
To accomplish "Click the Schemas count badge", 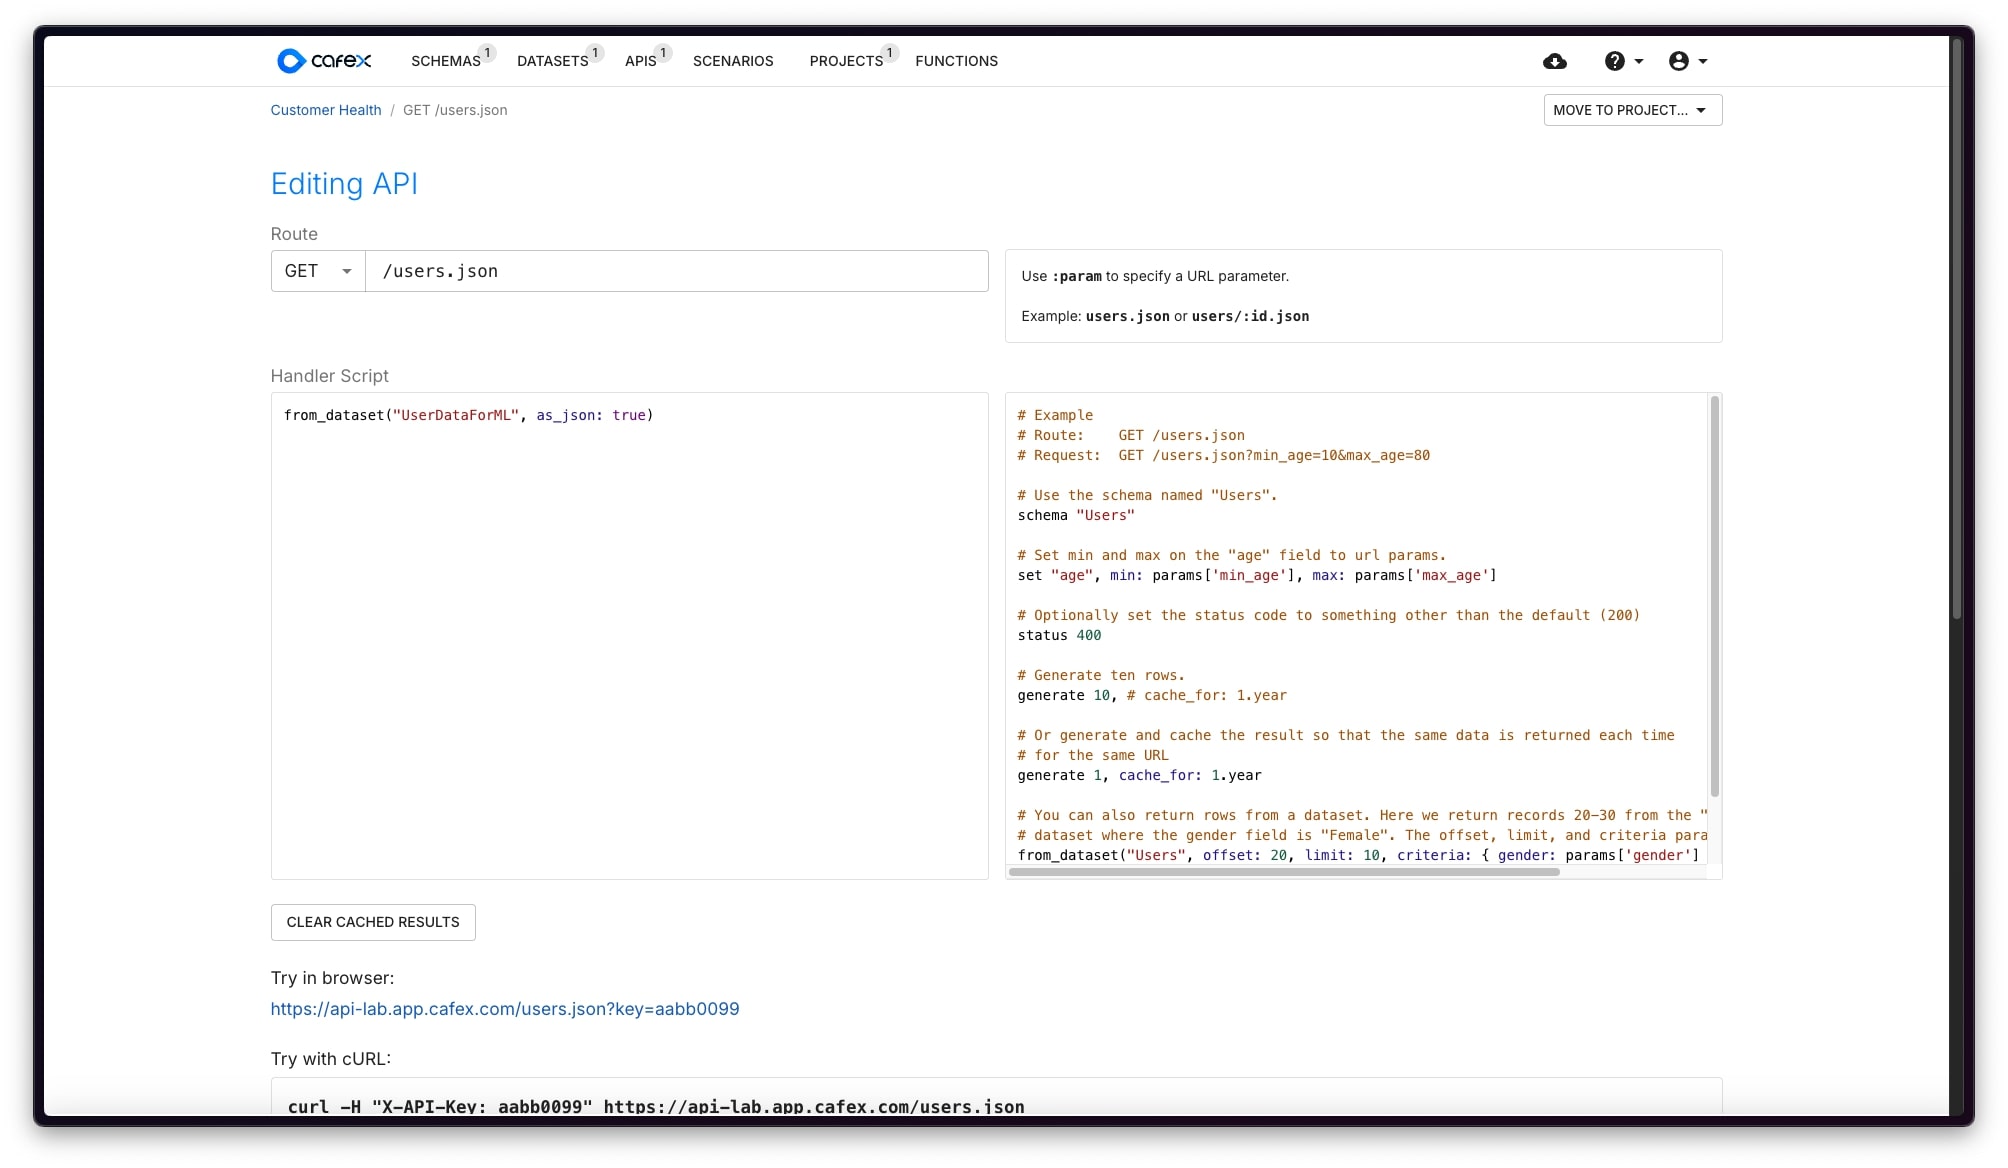I will [487, 53].
